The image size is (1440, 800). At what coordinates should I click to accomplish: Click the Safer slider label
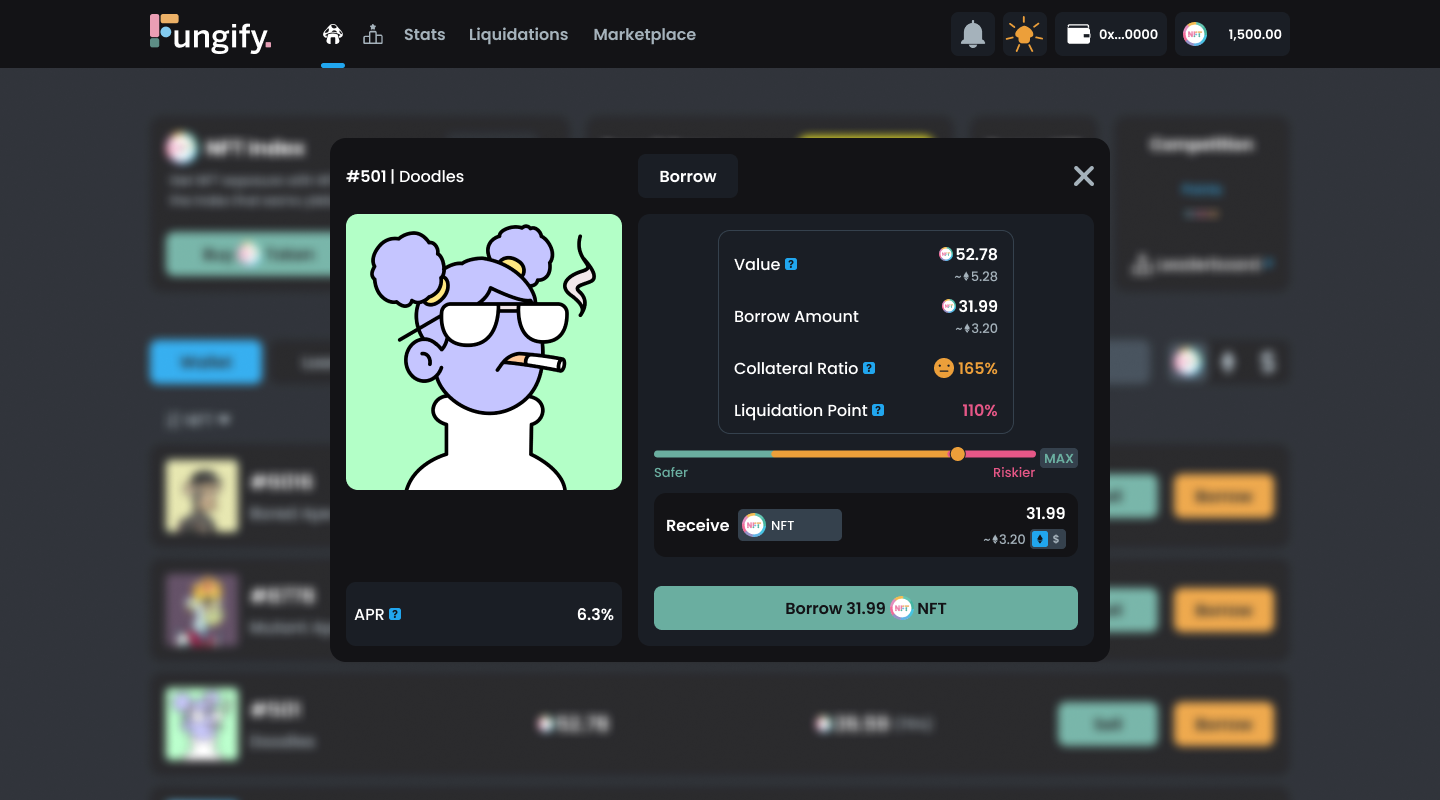[671, 472]
